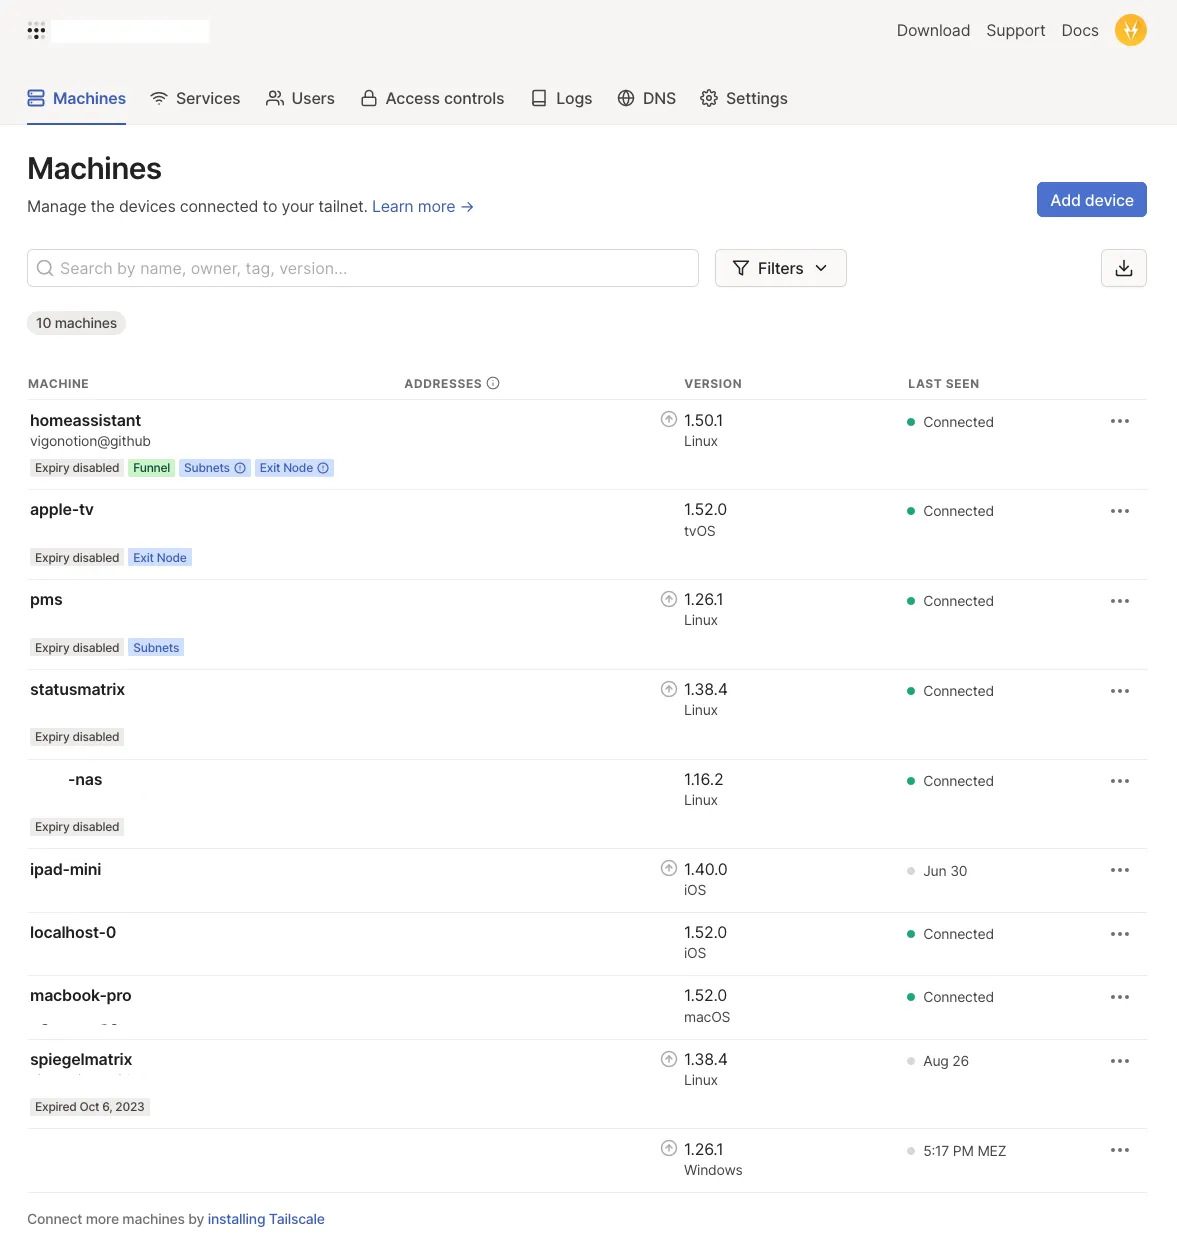
Task: Click the installing Tailscale link
Action: click(266, 1218)
